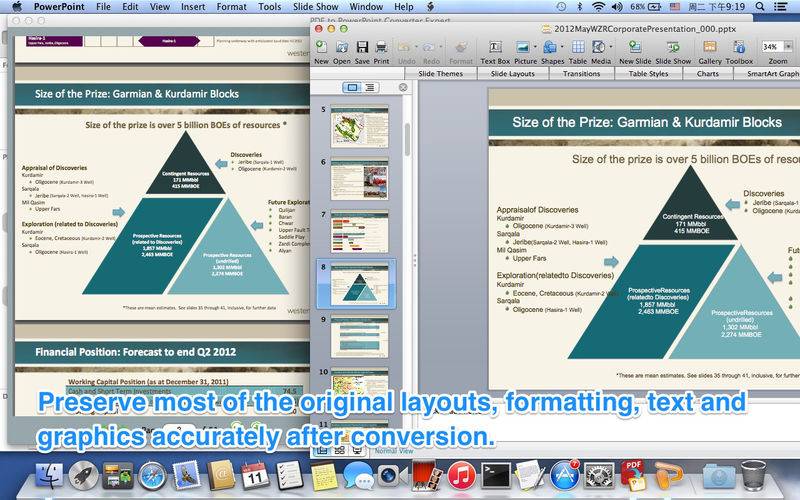Image resolution: width=800 pixels, height=500 pixels.
Task: Open Finder from the Dock
Action: coord(49,477)
